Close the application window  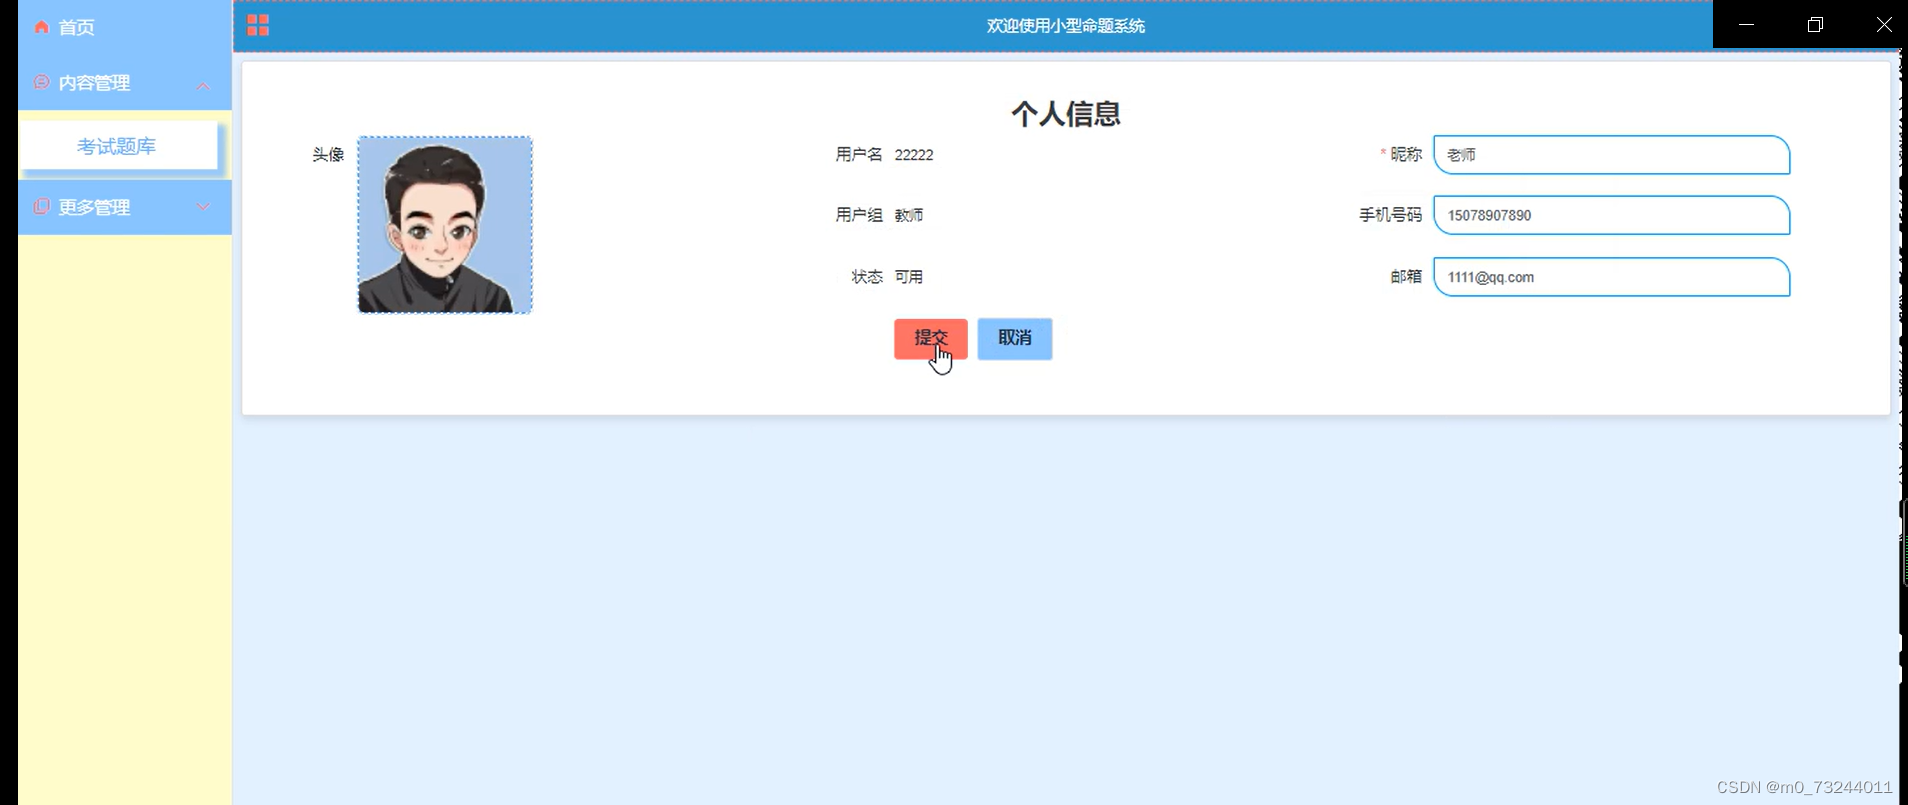pyautogui.click(x=1884, y=24)
